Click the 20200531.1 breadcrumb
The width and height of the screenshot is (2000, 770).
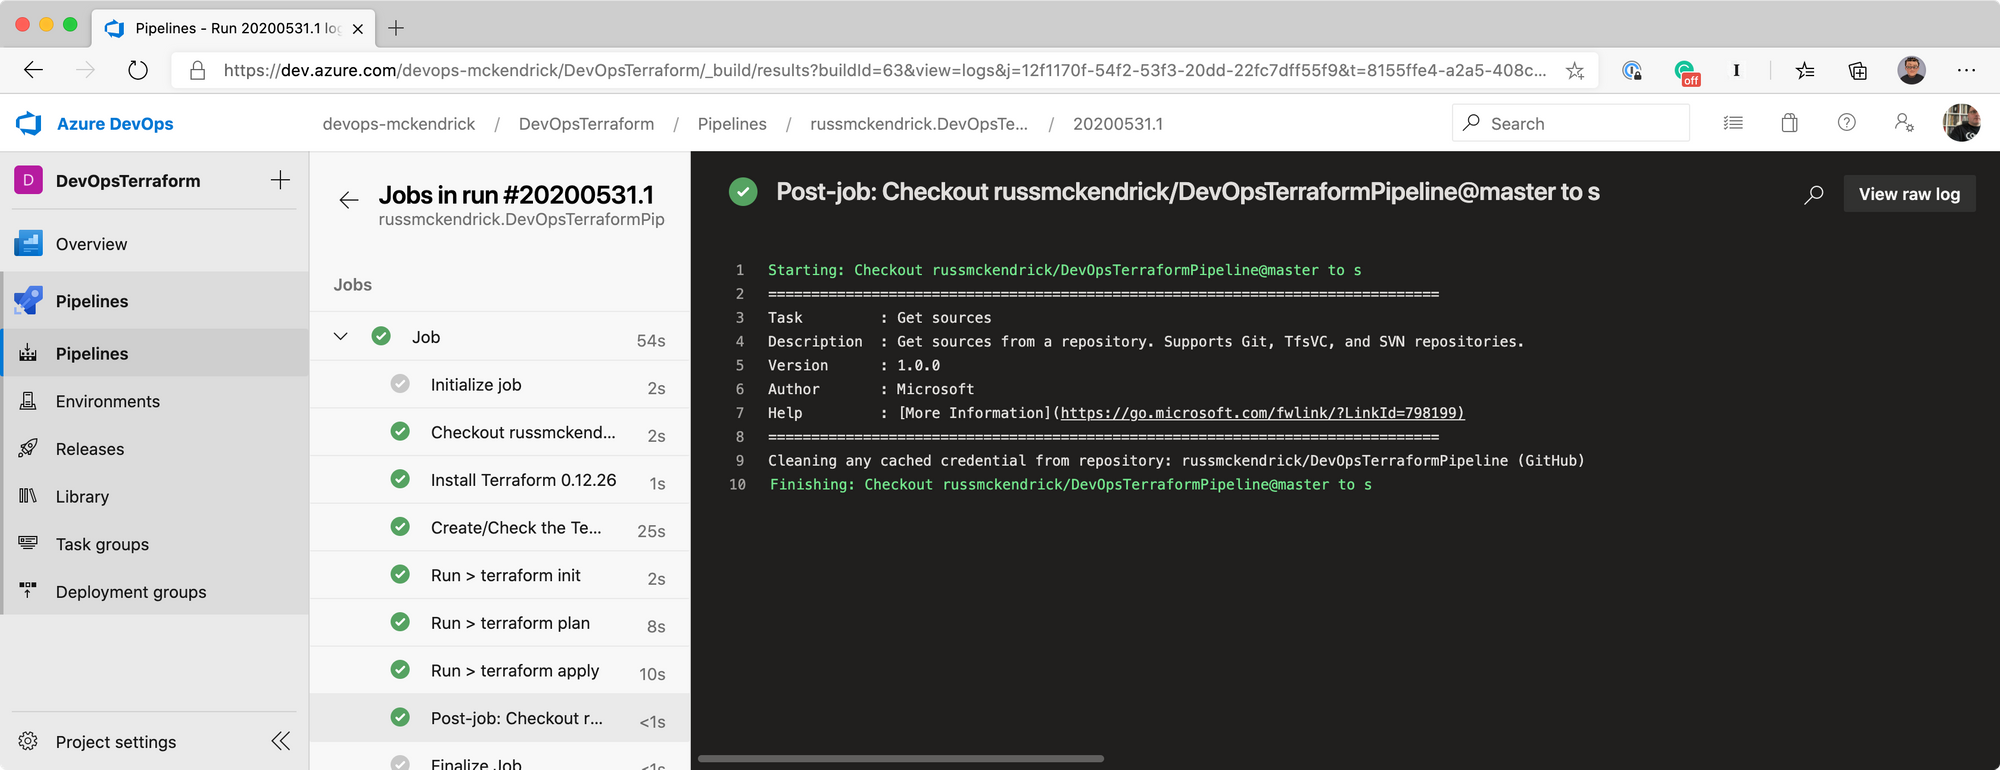pos(1118,124)
